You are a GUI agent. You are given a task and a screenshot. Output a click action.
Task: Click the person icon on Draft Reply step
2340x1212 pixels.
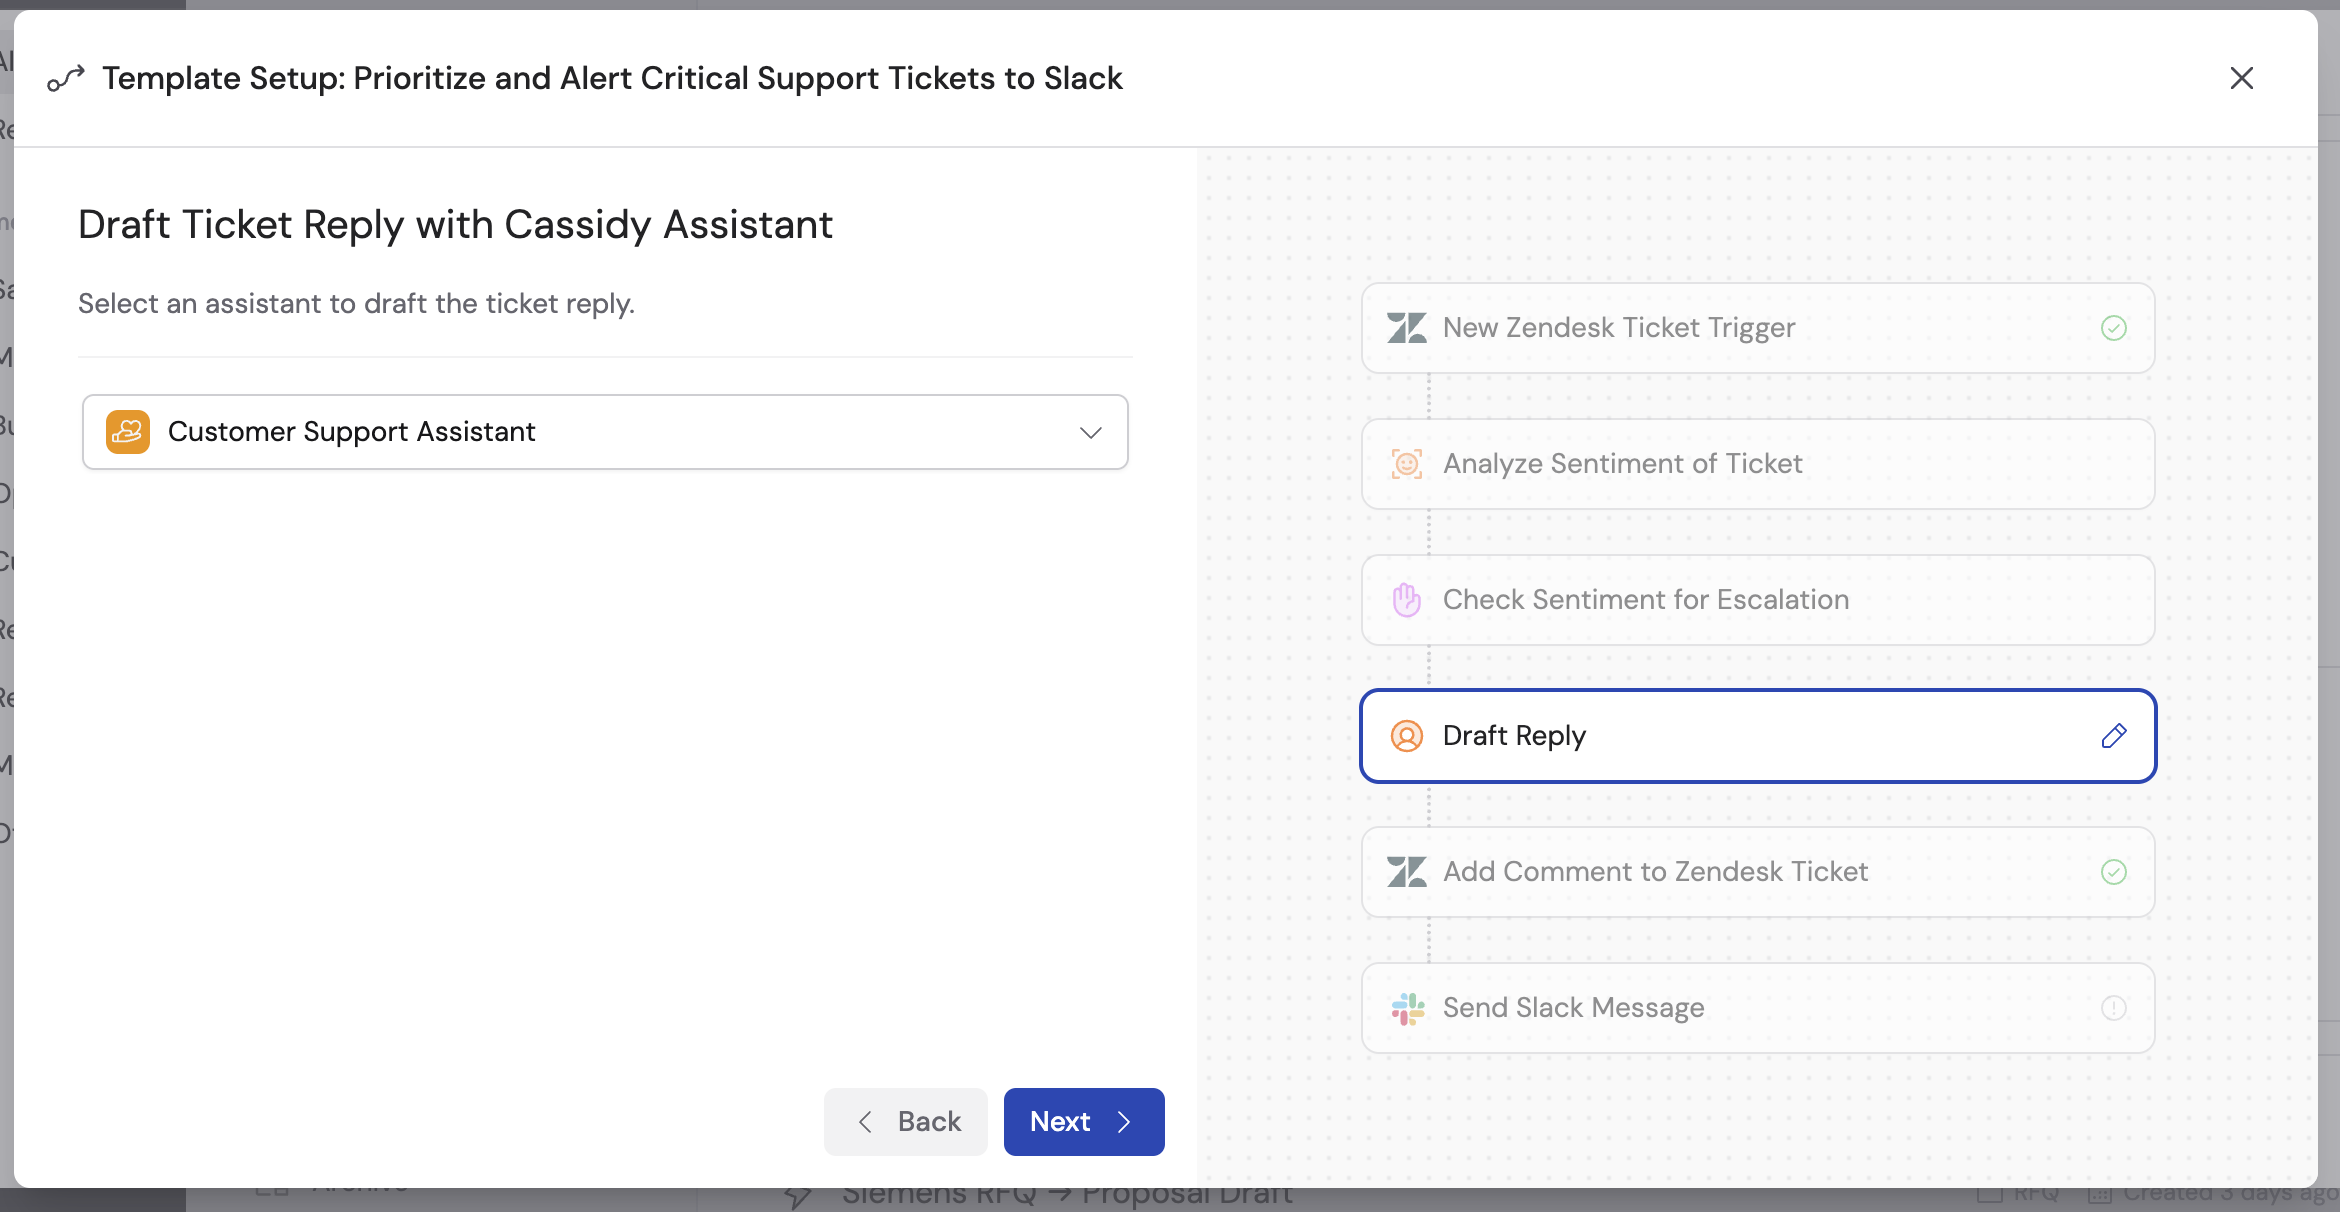tap(1408, 736)
